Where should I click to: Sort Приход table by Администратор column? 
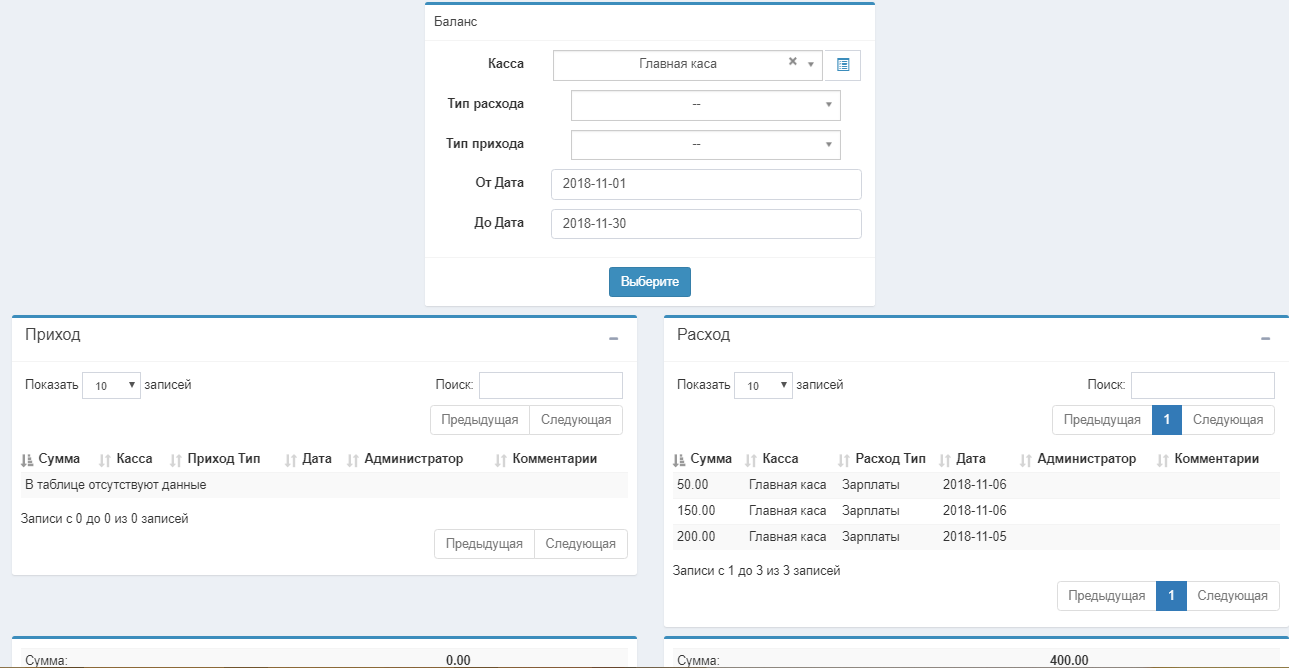[x=413, y=459]
